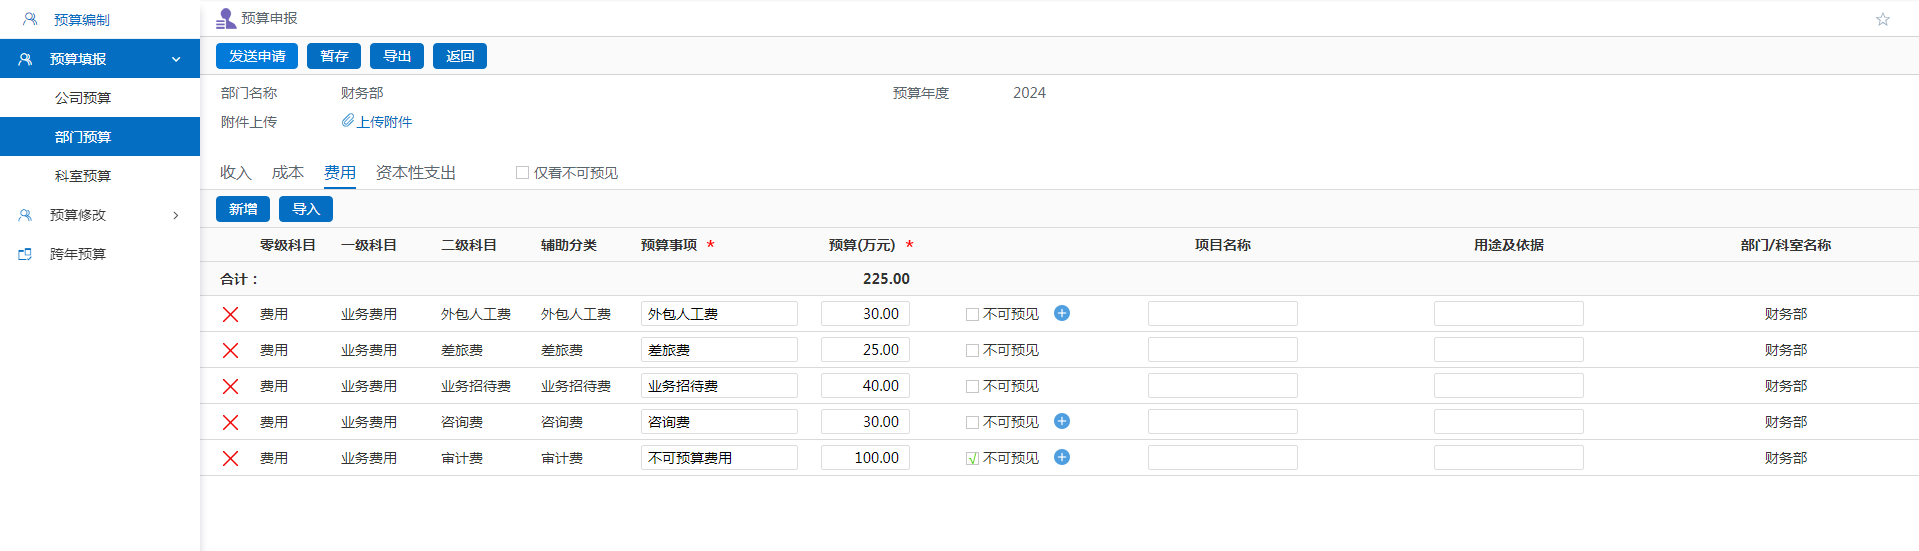Uncheck 不可预见 for the 审计费 row
This screenshot has height=551, width=1919.
972,459
